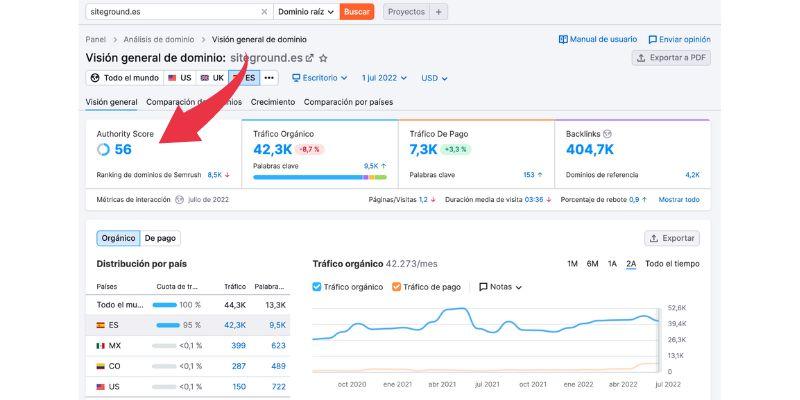Open the Manual de usuario link
The width and height of the screenshot is (800, 400).
[598, 39]
